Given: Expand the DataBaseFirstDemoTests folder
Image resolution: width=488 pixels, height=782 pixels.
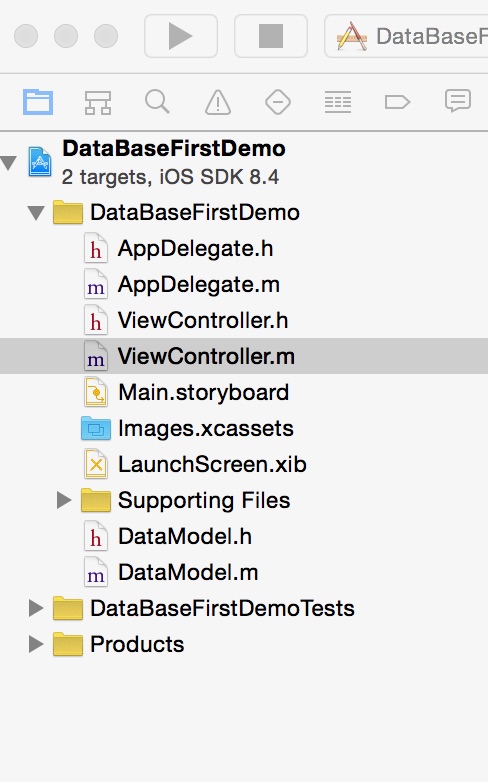Looking at the screenshot, I should (36, 608).
